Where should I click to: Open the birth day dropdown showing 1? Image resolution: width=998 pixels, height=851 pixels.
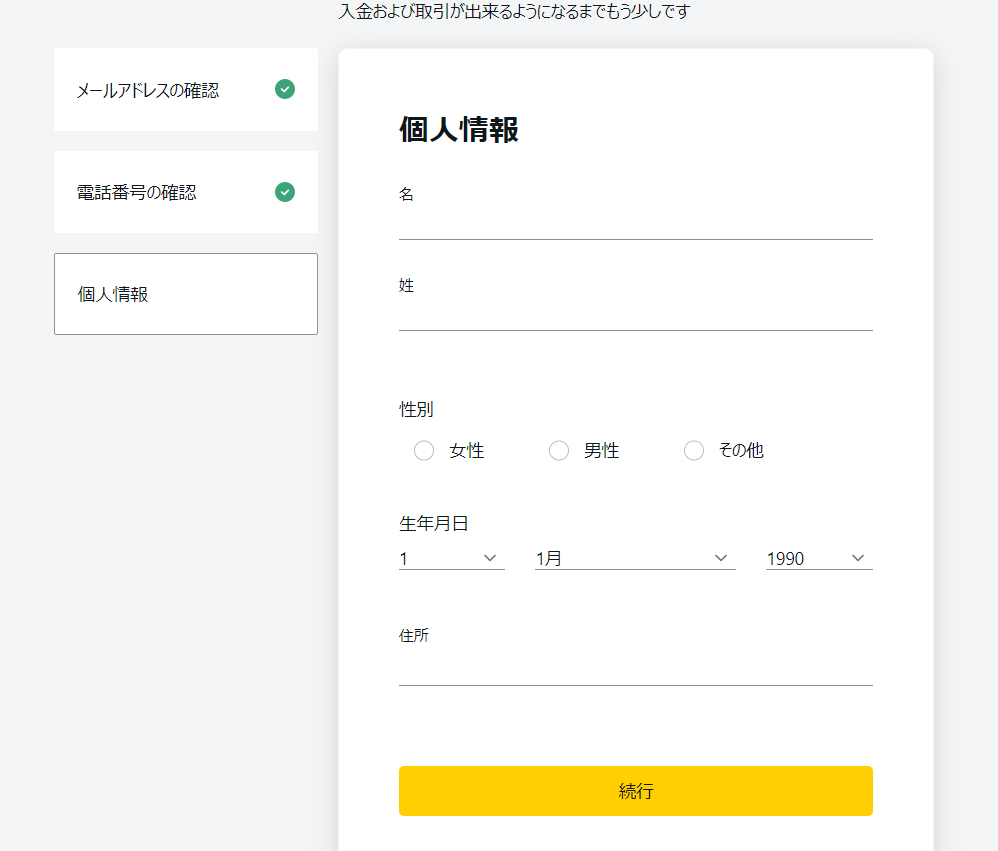(451, 558)
